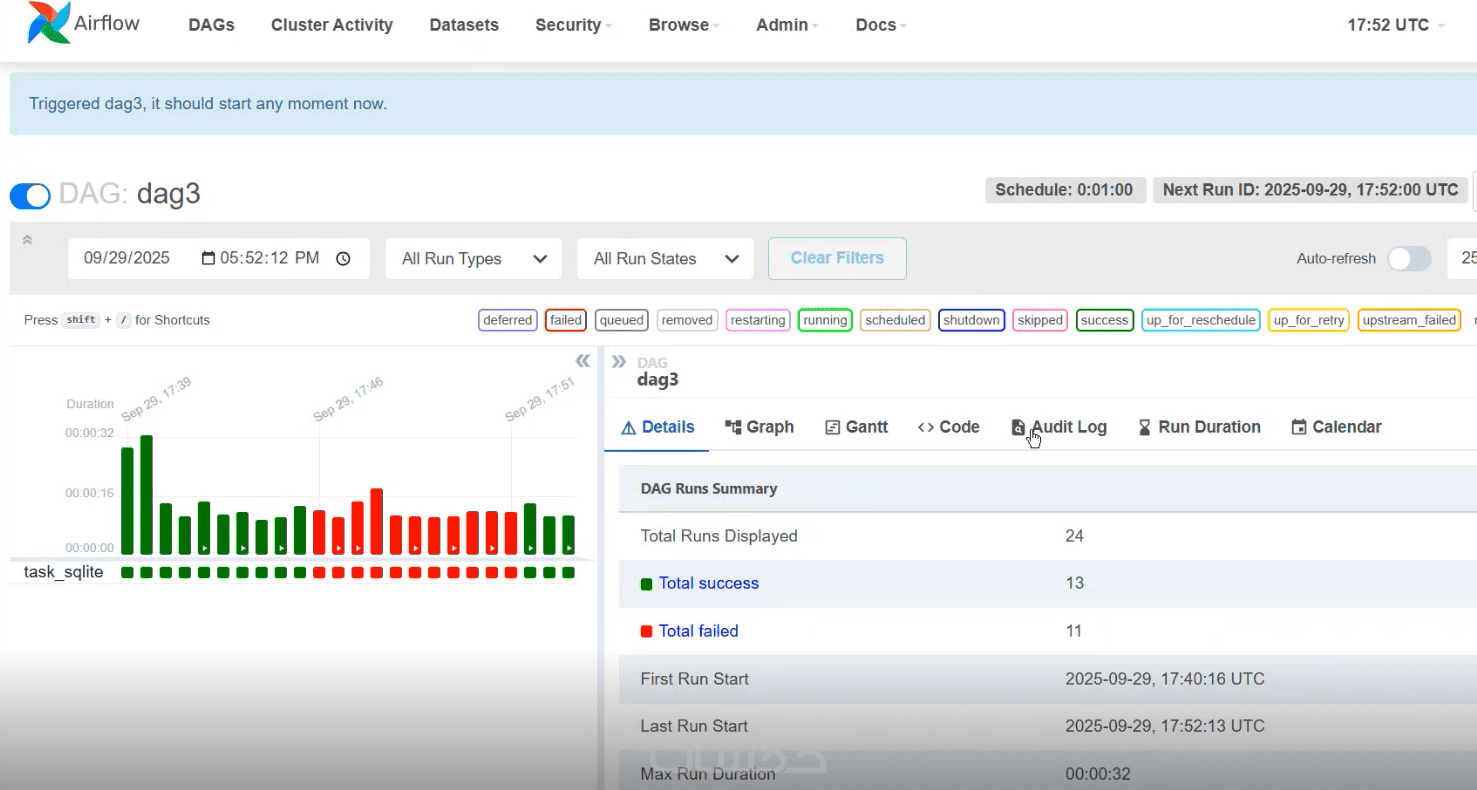Screen dimensions: 1477x790
Task: Open the All Run Types dropdown
Action: pos(474,259)
